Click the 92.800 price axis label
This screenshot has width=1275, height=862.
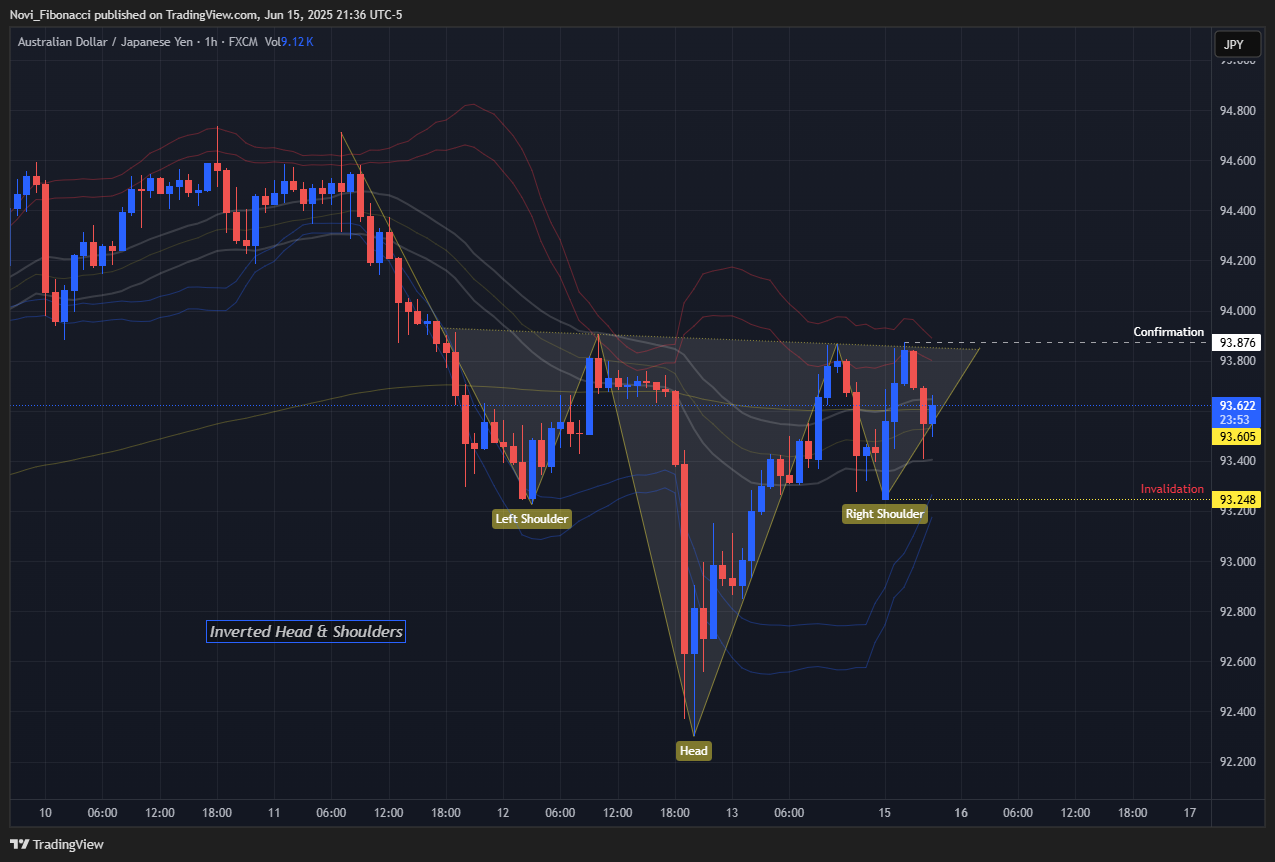click(x=1238, y=612)
